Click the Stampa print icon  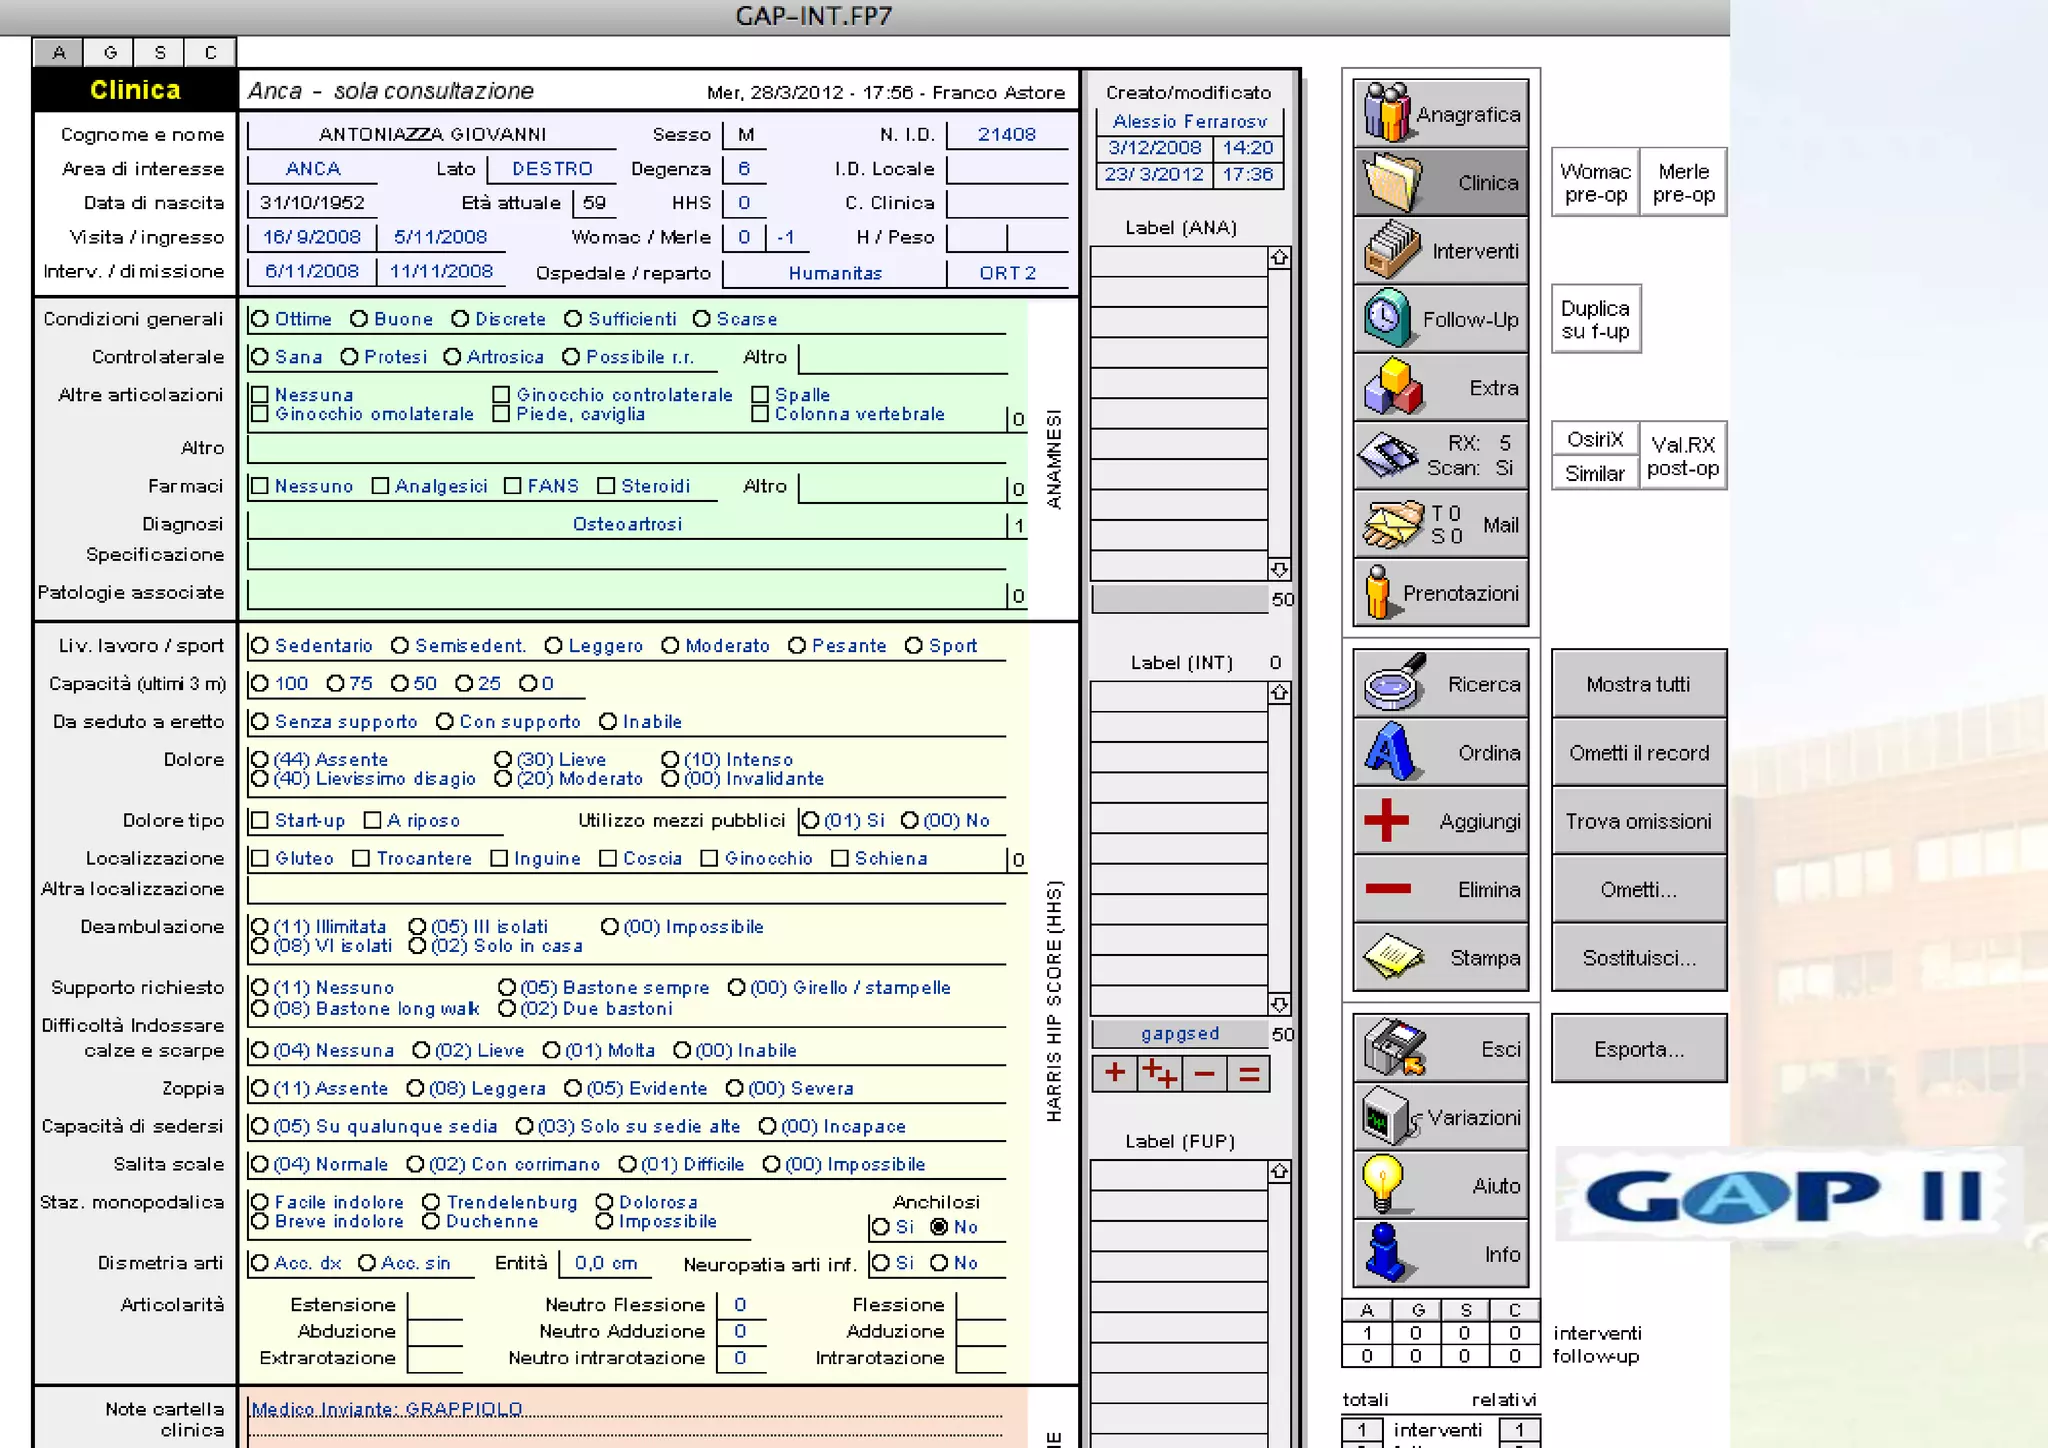[1393, 957]
